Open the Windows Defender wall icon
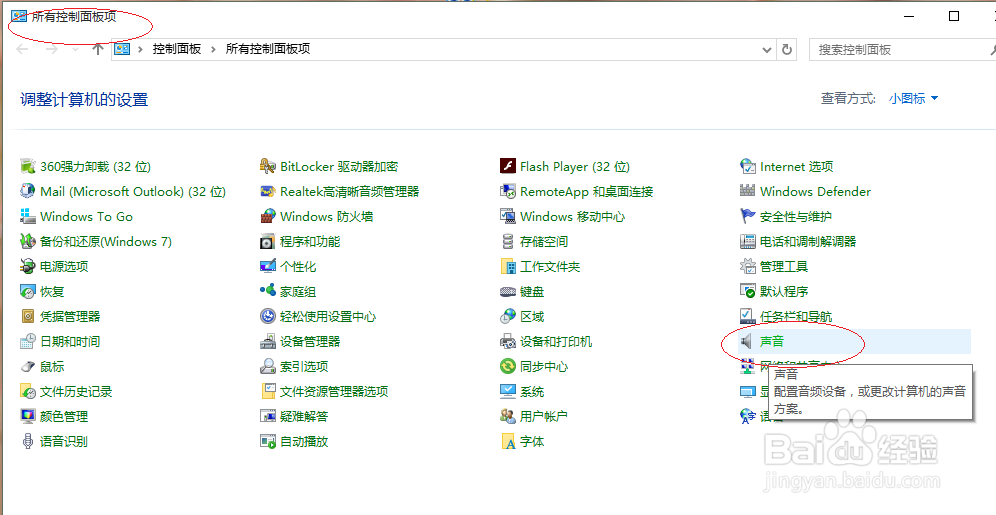This screenshot has width=996, height=515. 748,191
